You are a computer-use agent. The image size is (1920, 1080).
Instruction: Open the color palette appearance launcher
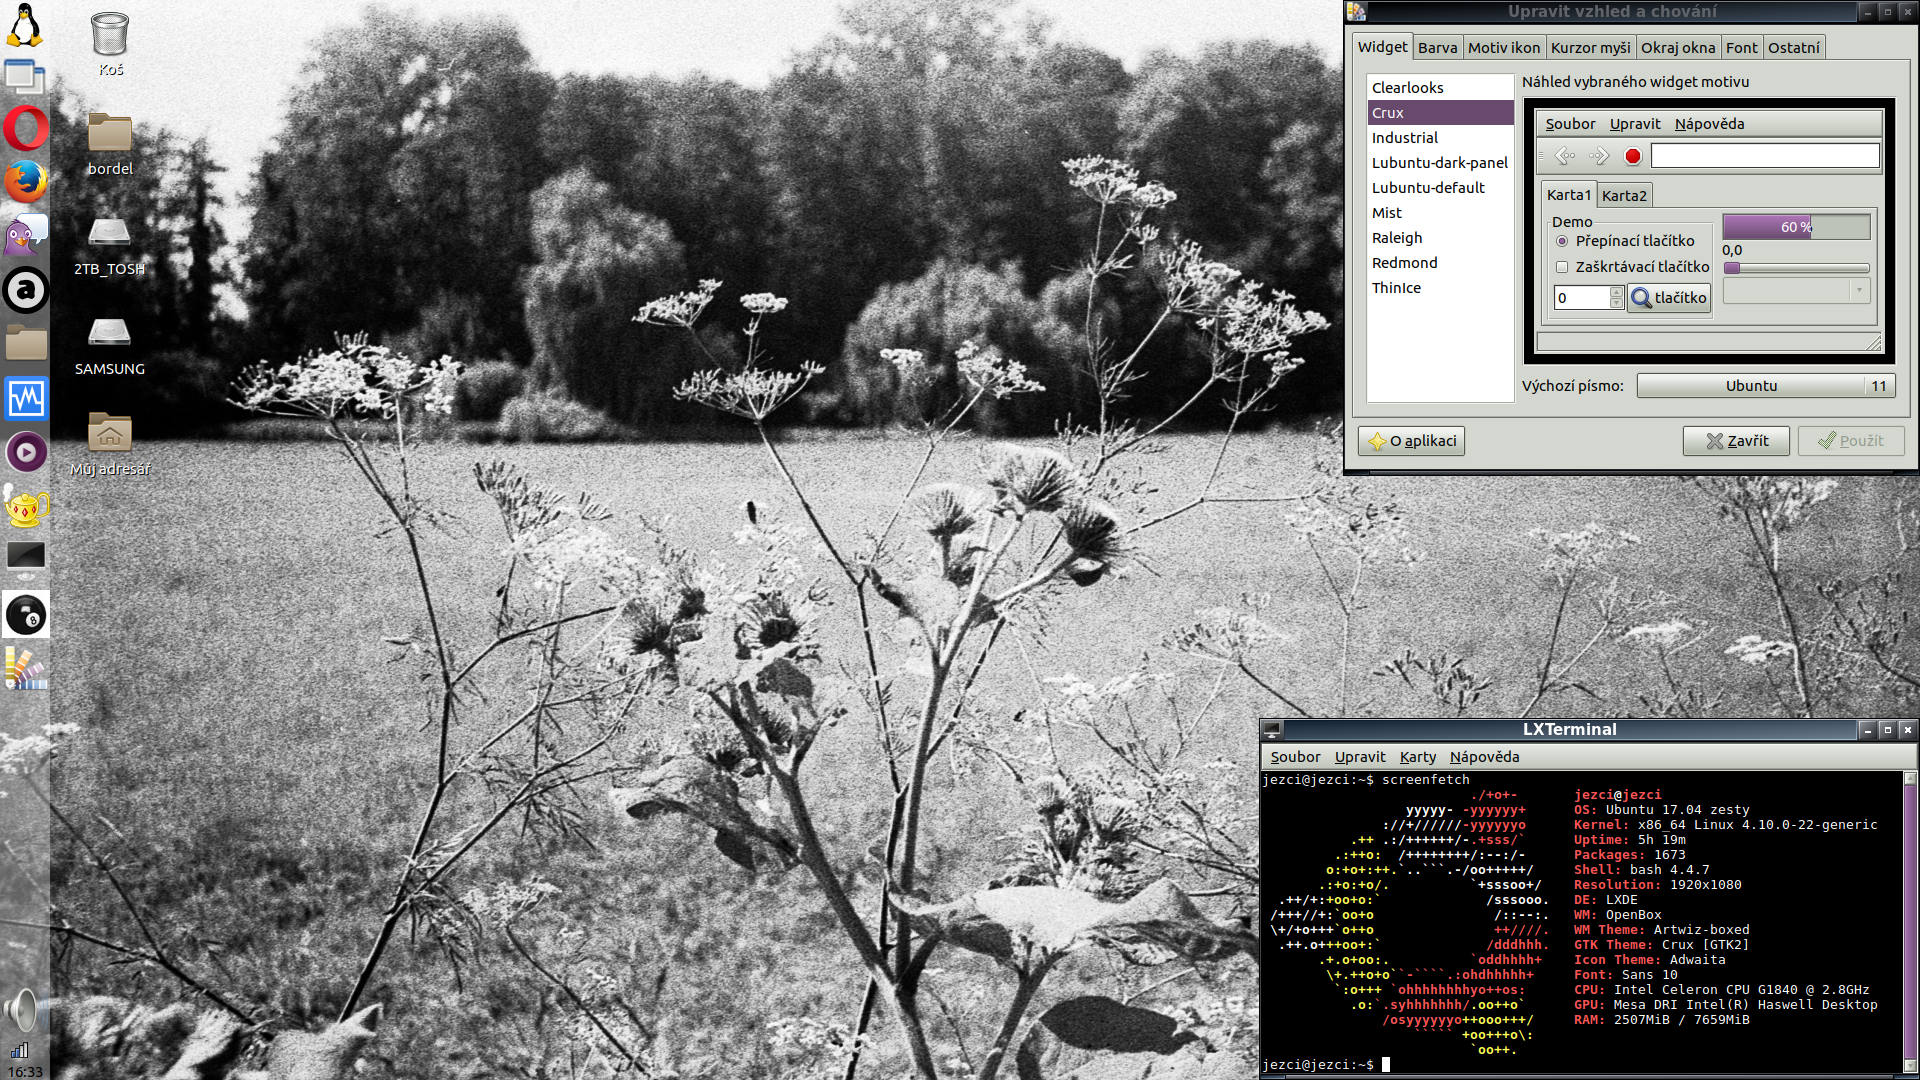(x=25, y=668)
